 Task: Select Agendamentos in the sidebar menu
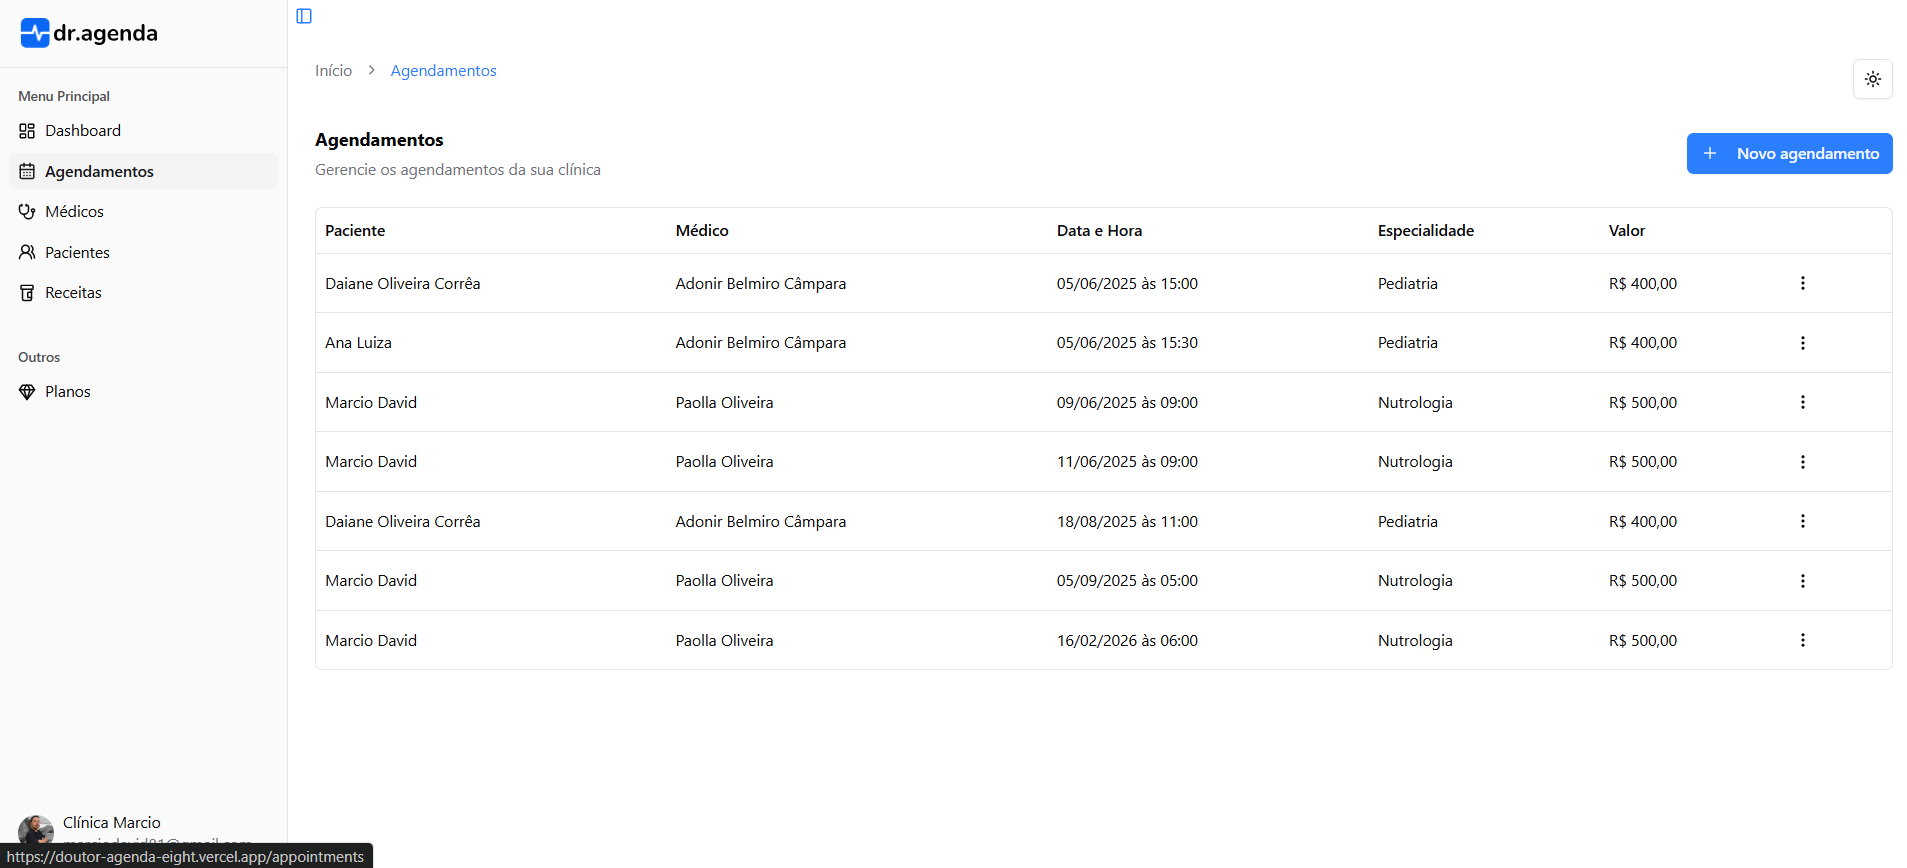(99, 172)
